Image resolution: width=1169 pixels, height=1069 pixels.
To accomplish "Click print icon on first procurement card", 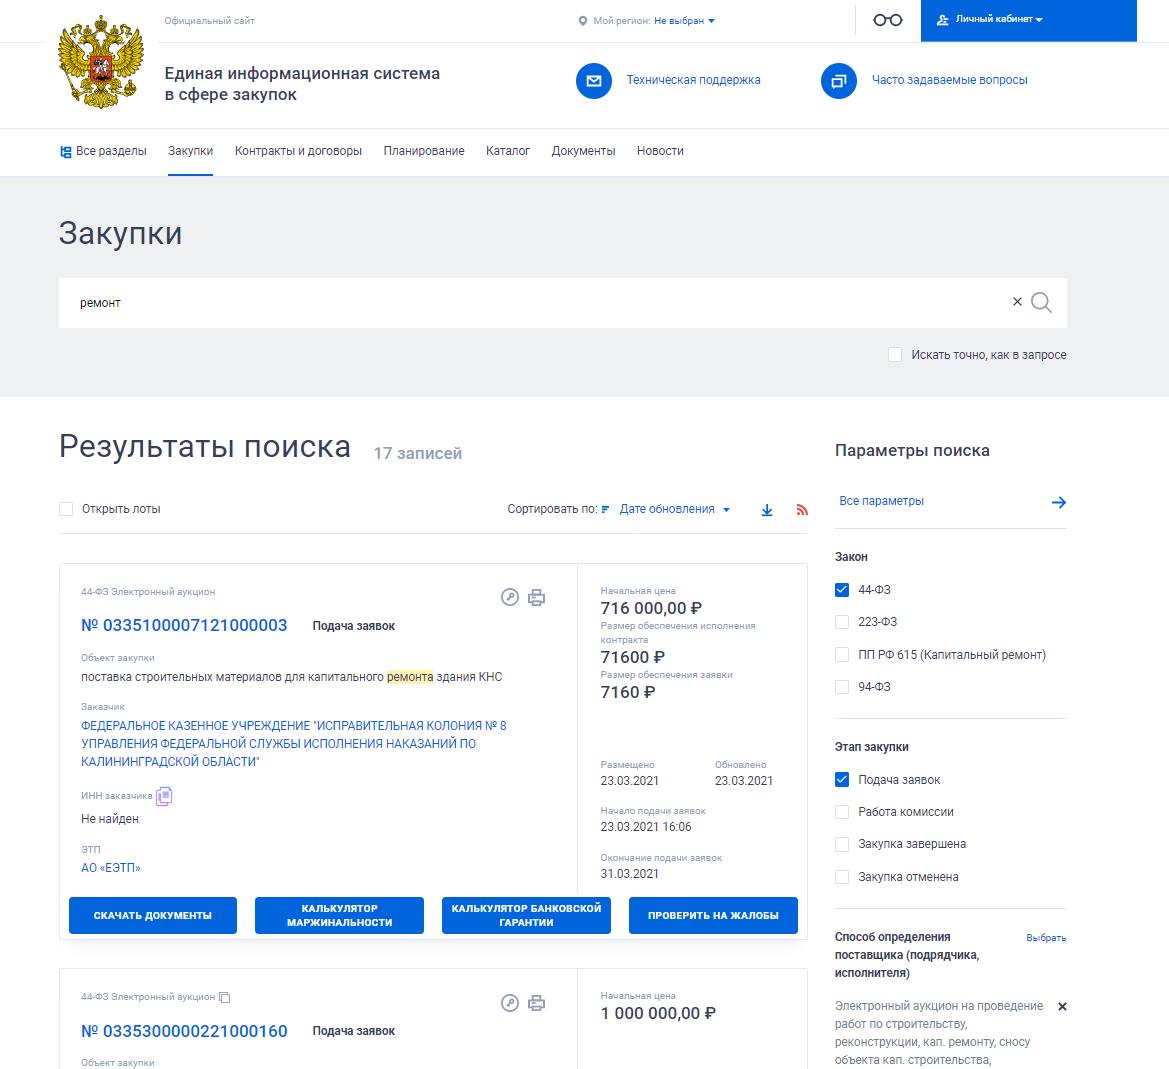I will pos(536,597).
